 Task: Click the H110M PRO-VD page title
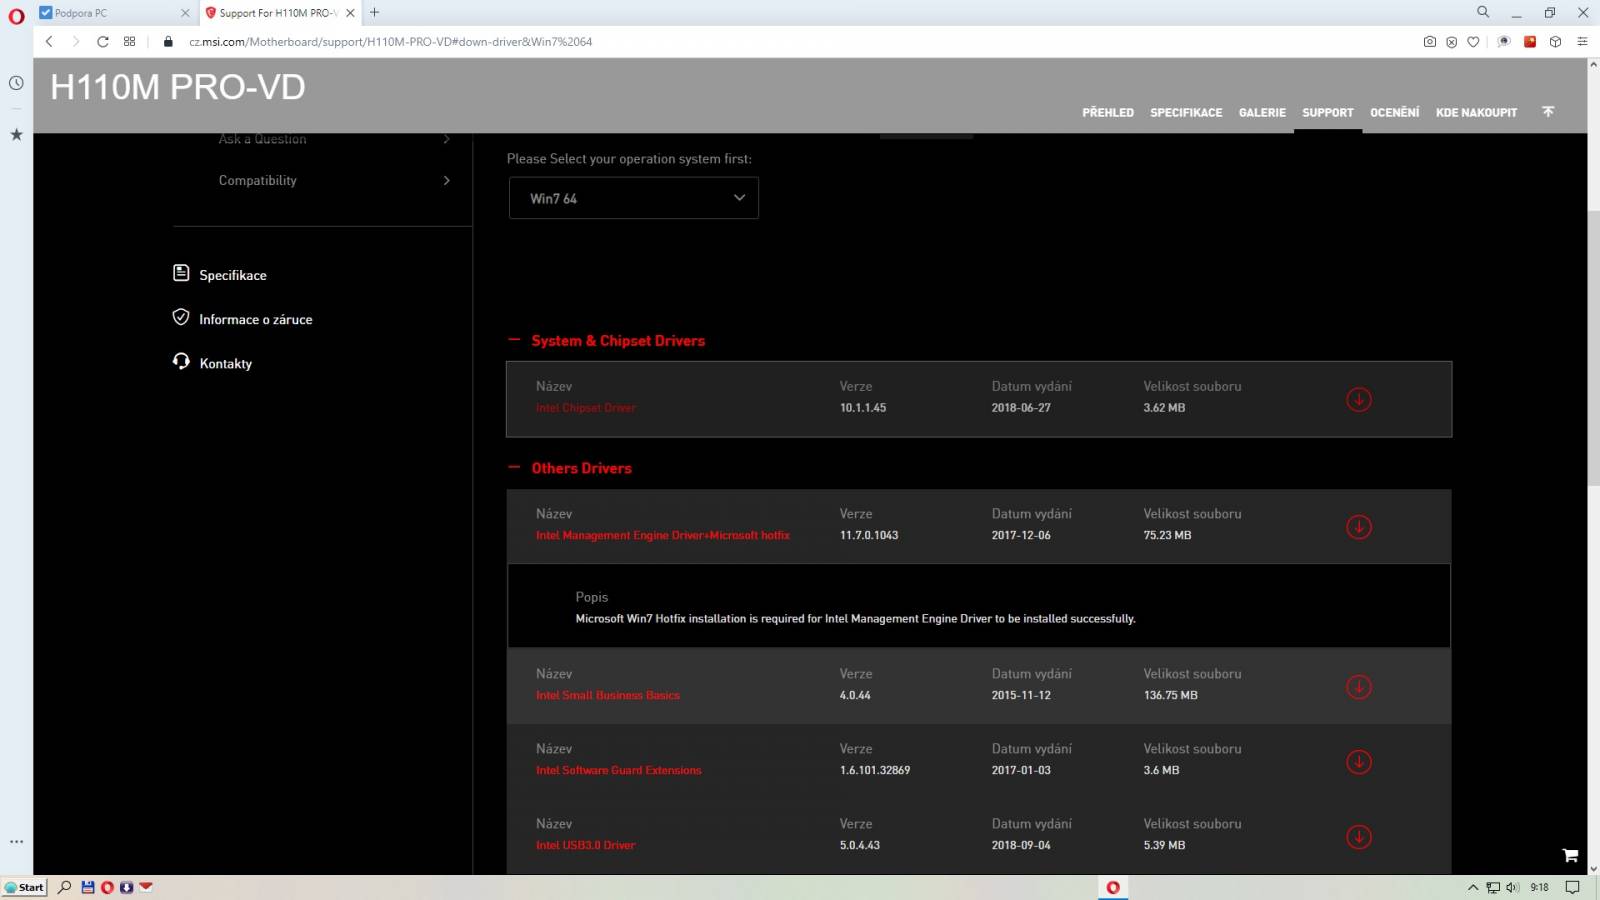pos(178,87)
